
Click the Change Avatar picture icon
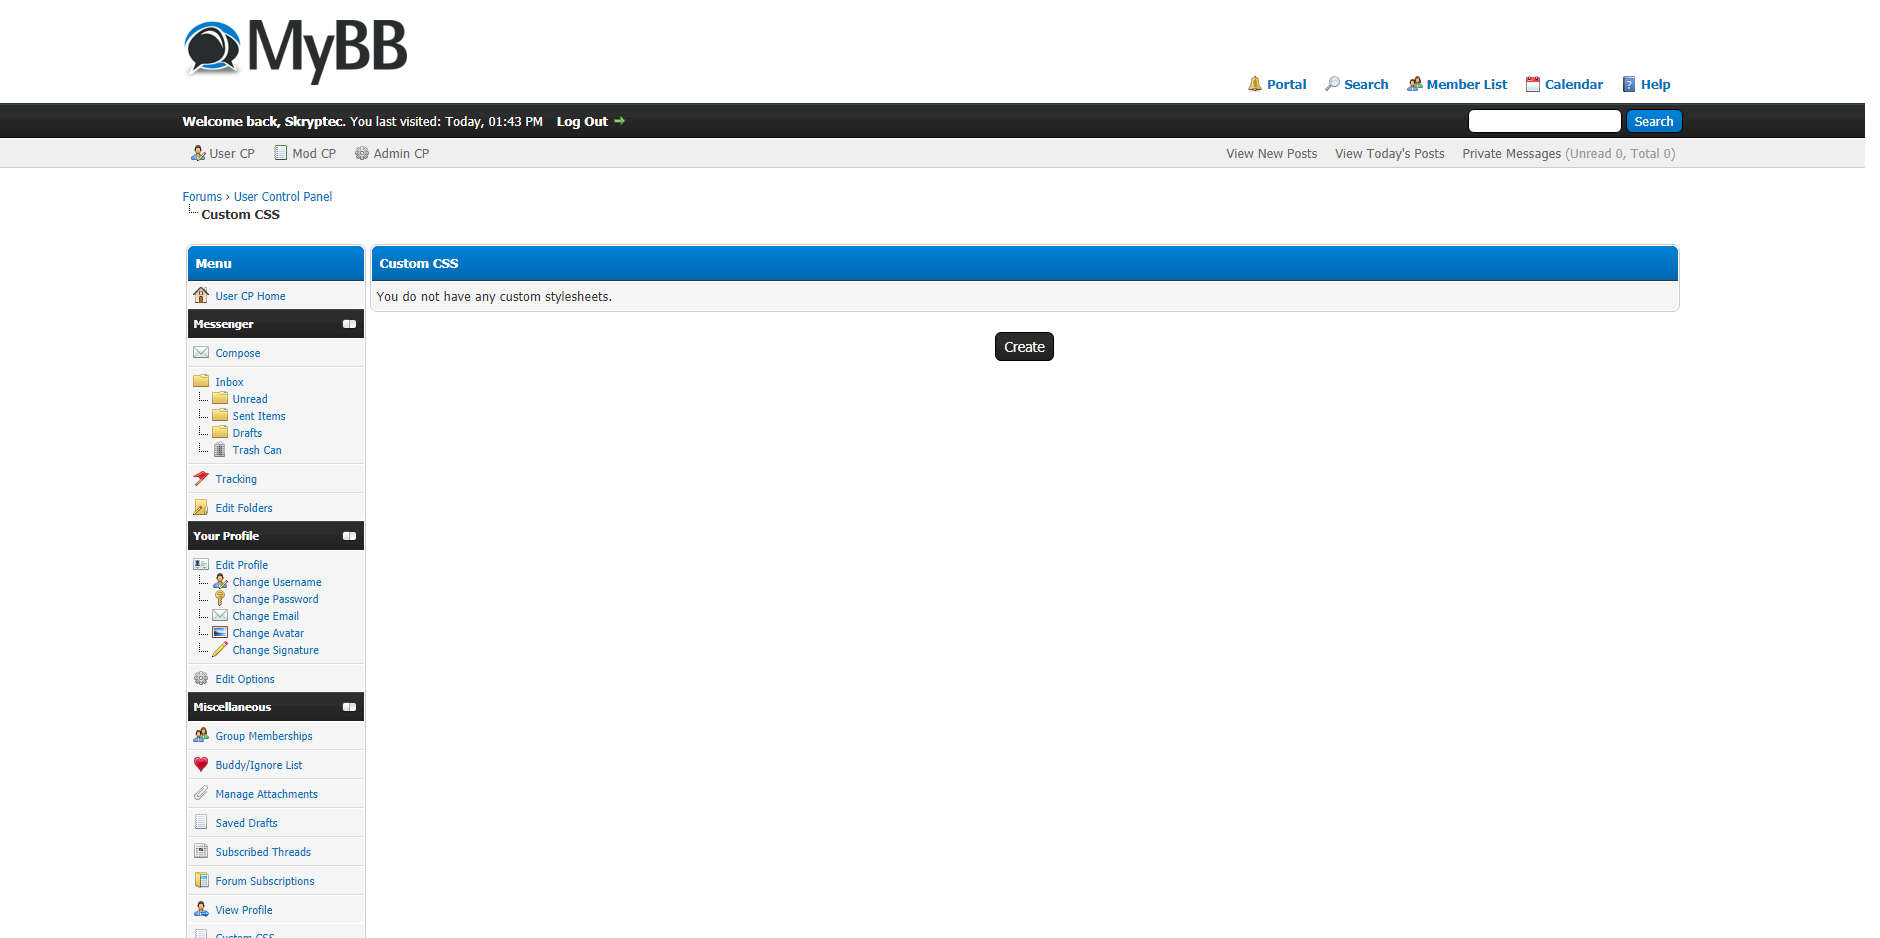220,632
